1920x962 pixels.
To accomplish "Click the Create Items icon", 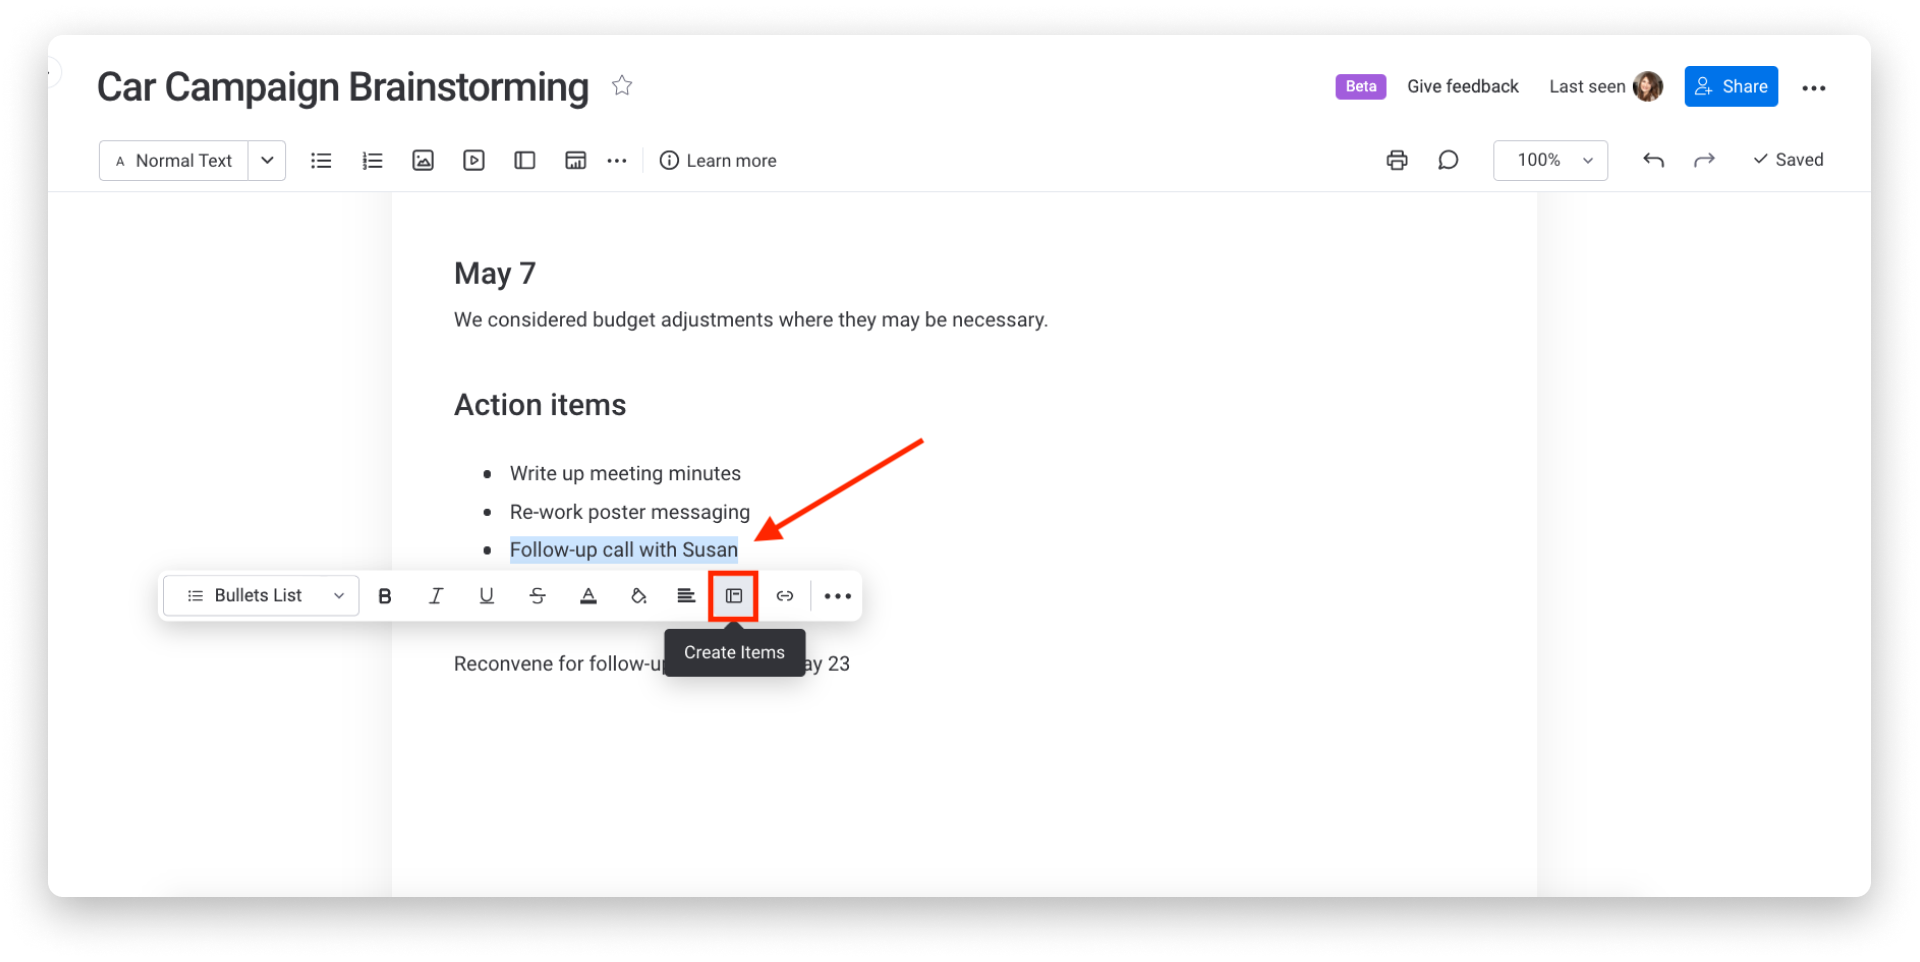I will coord(734,596).
